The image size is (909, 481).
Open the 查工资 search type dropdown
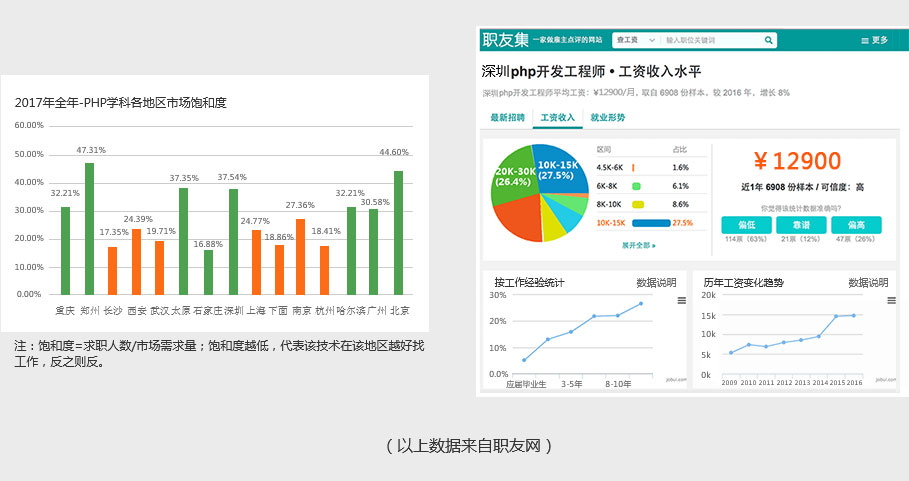[635, 40]
